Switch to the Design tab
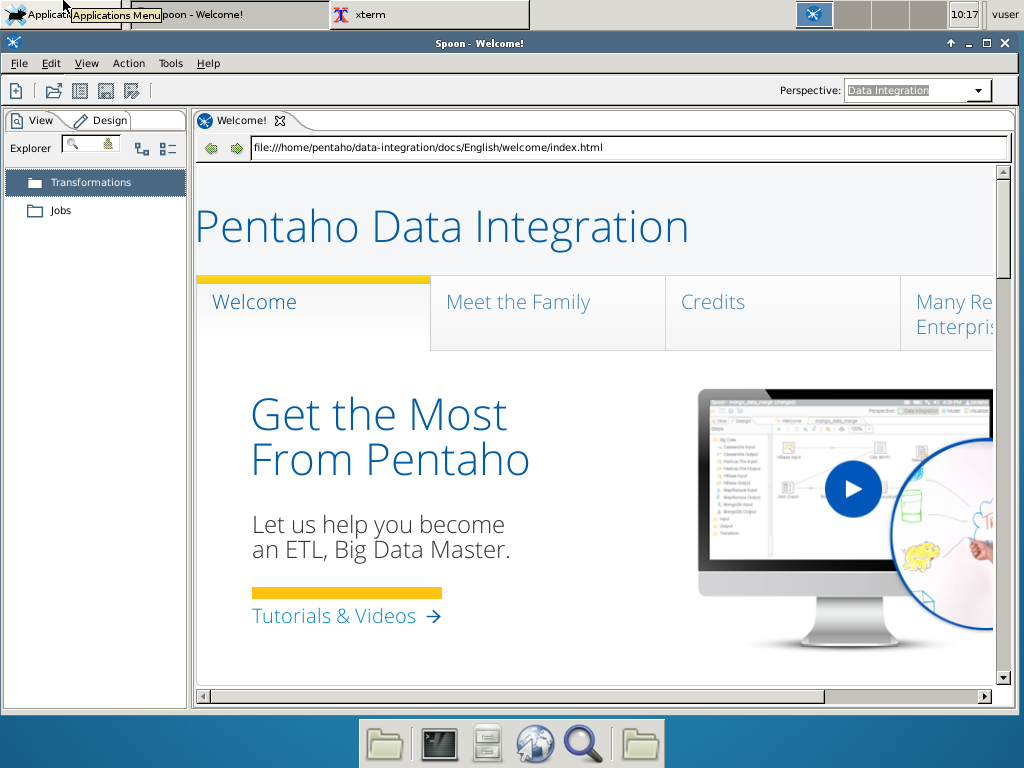 (101, 121)
